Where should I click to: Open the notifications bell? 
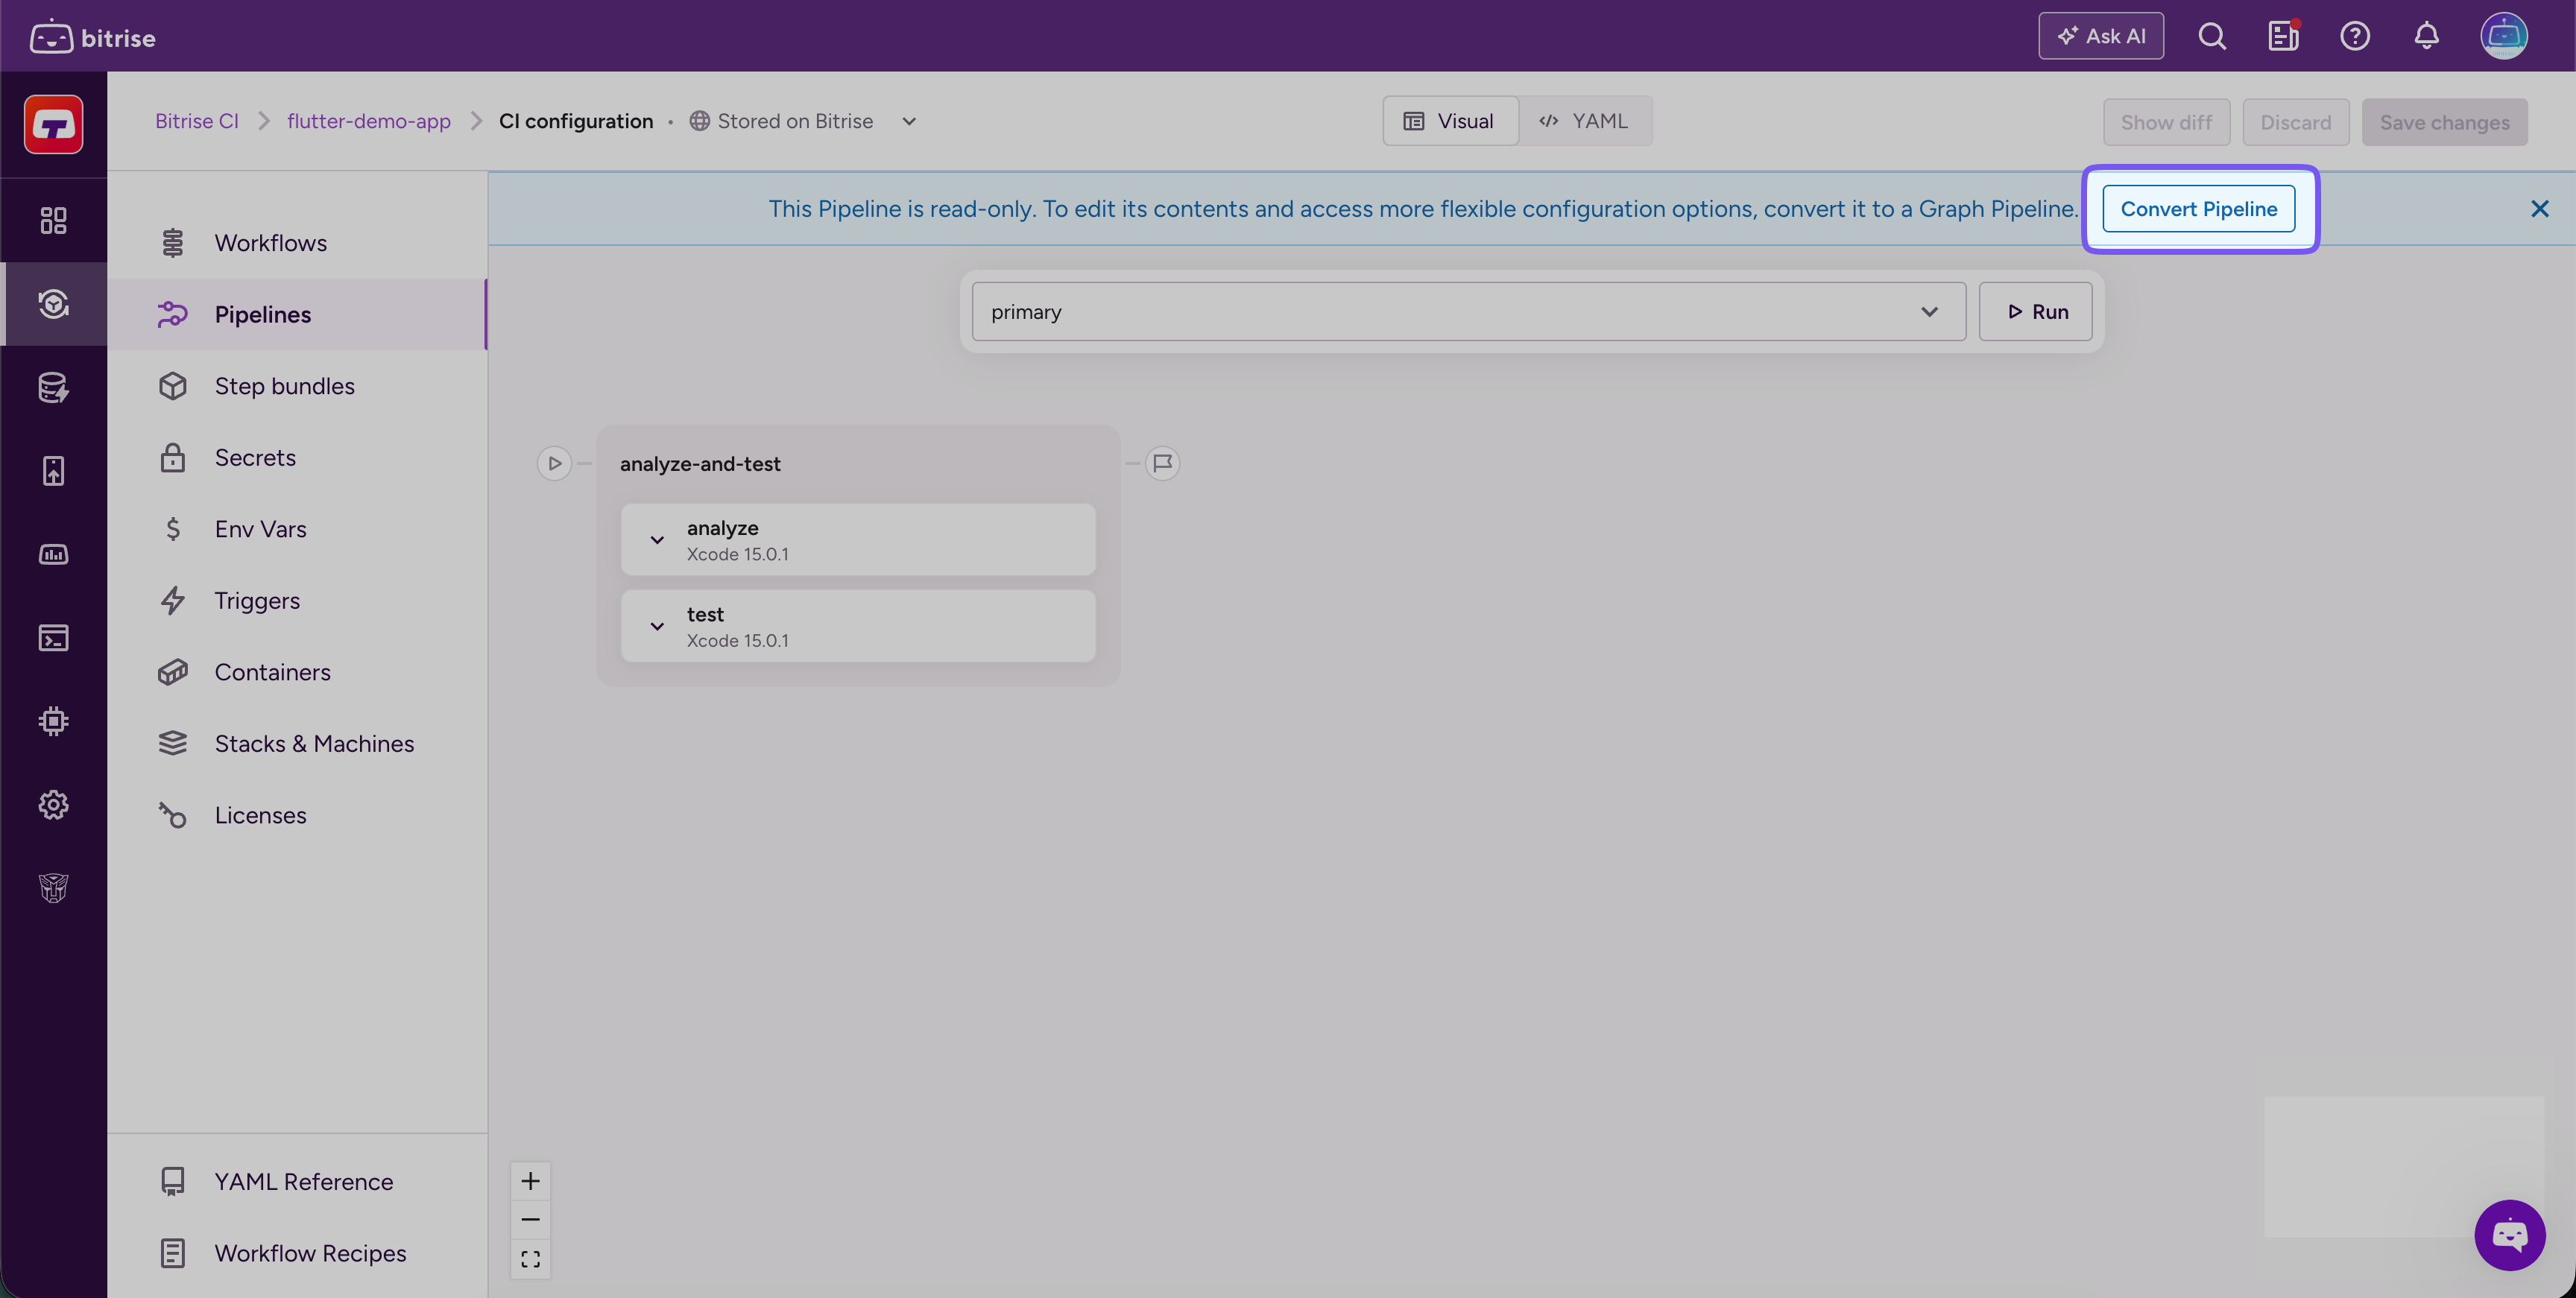pos(2427,37)
